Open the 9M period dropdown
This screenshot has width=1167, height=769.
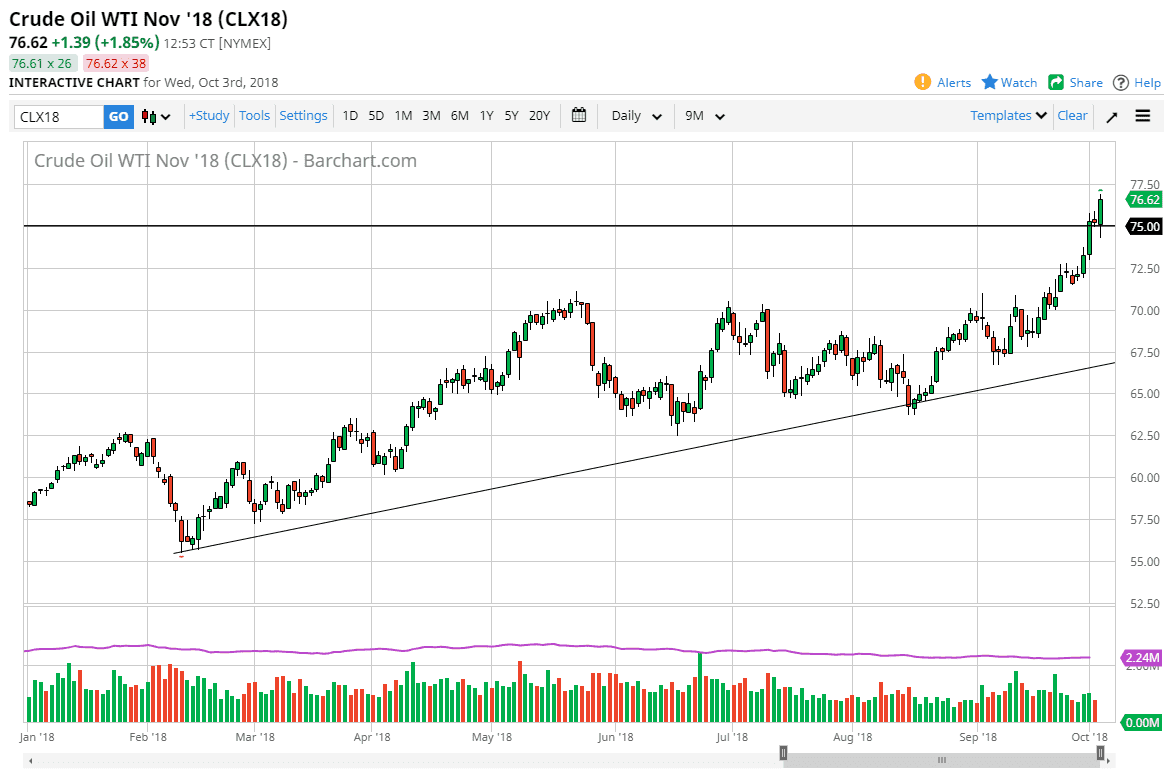(704, 116)
